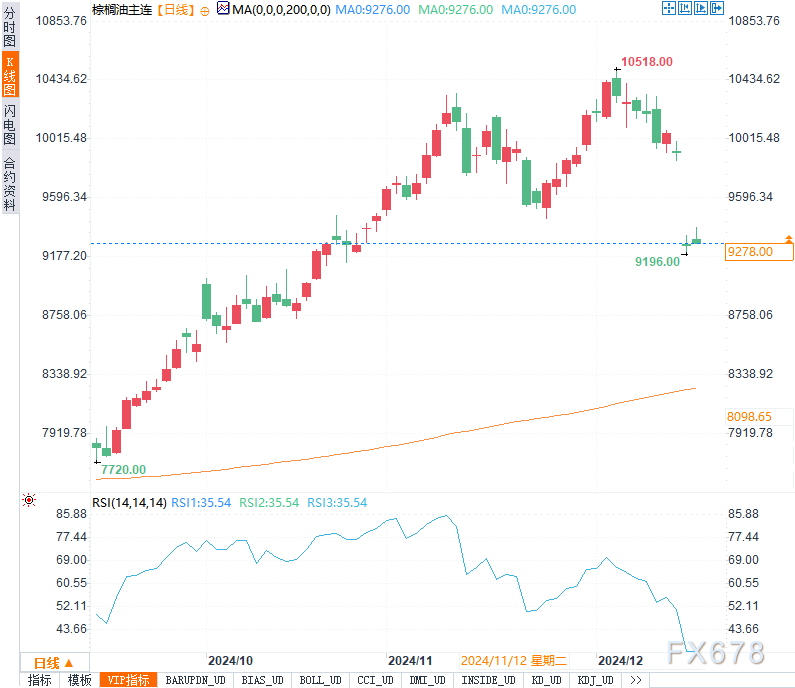Click the orange arrow above 9278.00 price tag
Viewport: 795px width, 688px height.
(x=789, y=239)
